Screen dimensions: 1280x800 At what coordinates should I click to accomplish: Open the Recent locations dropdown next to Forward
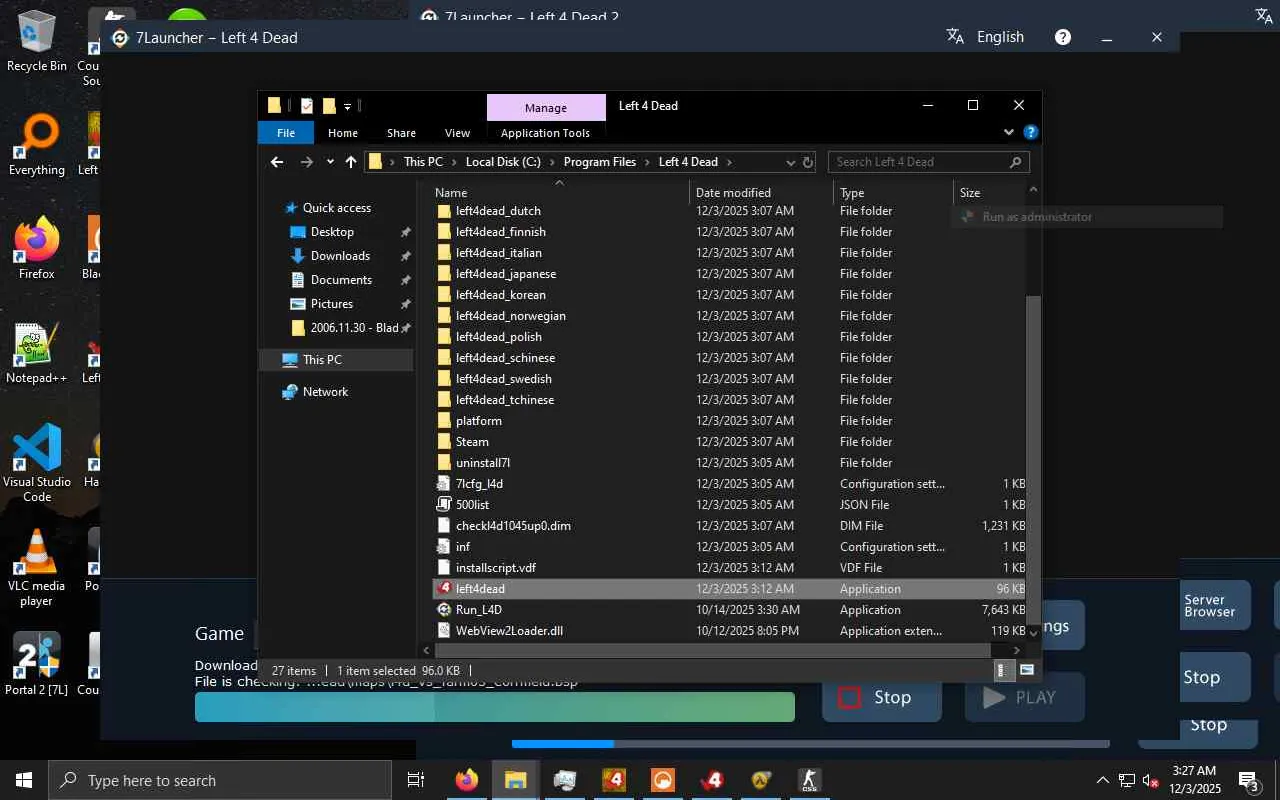click(x=330, y=162)
